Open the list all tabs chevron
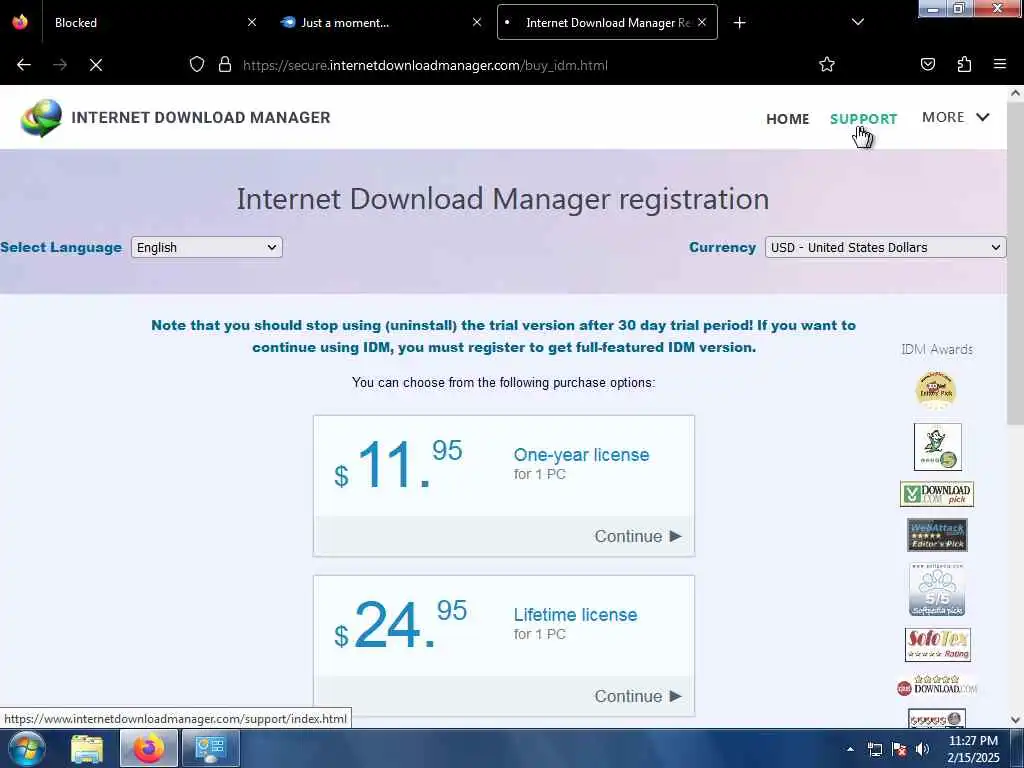Viewport: 1024px width, 768px height. click(x=858, y=22)
